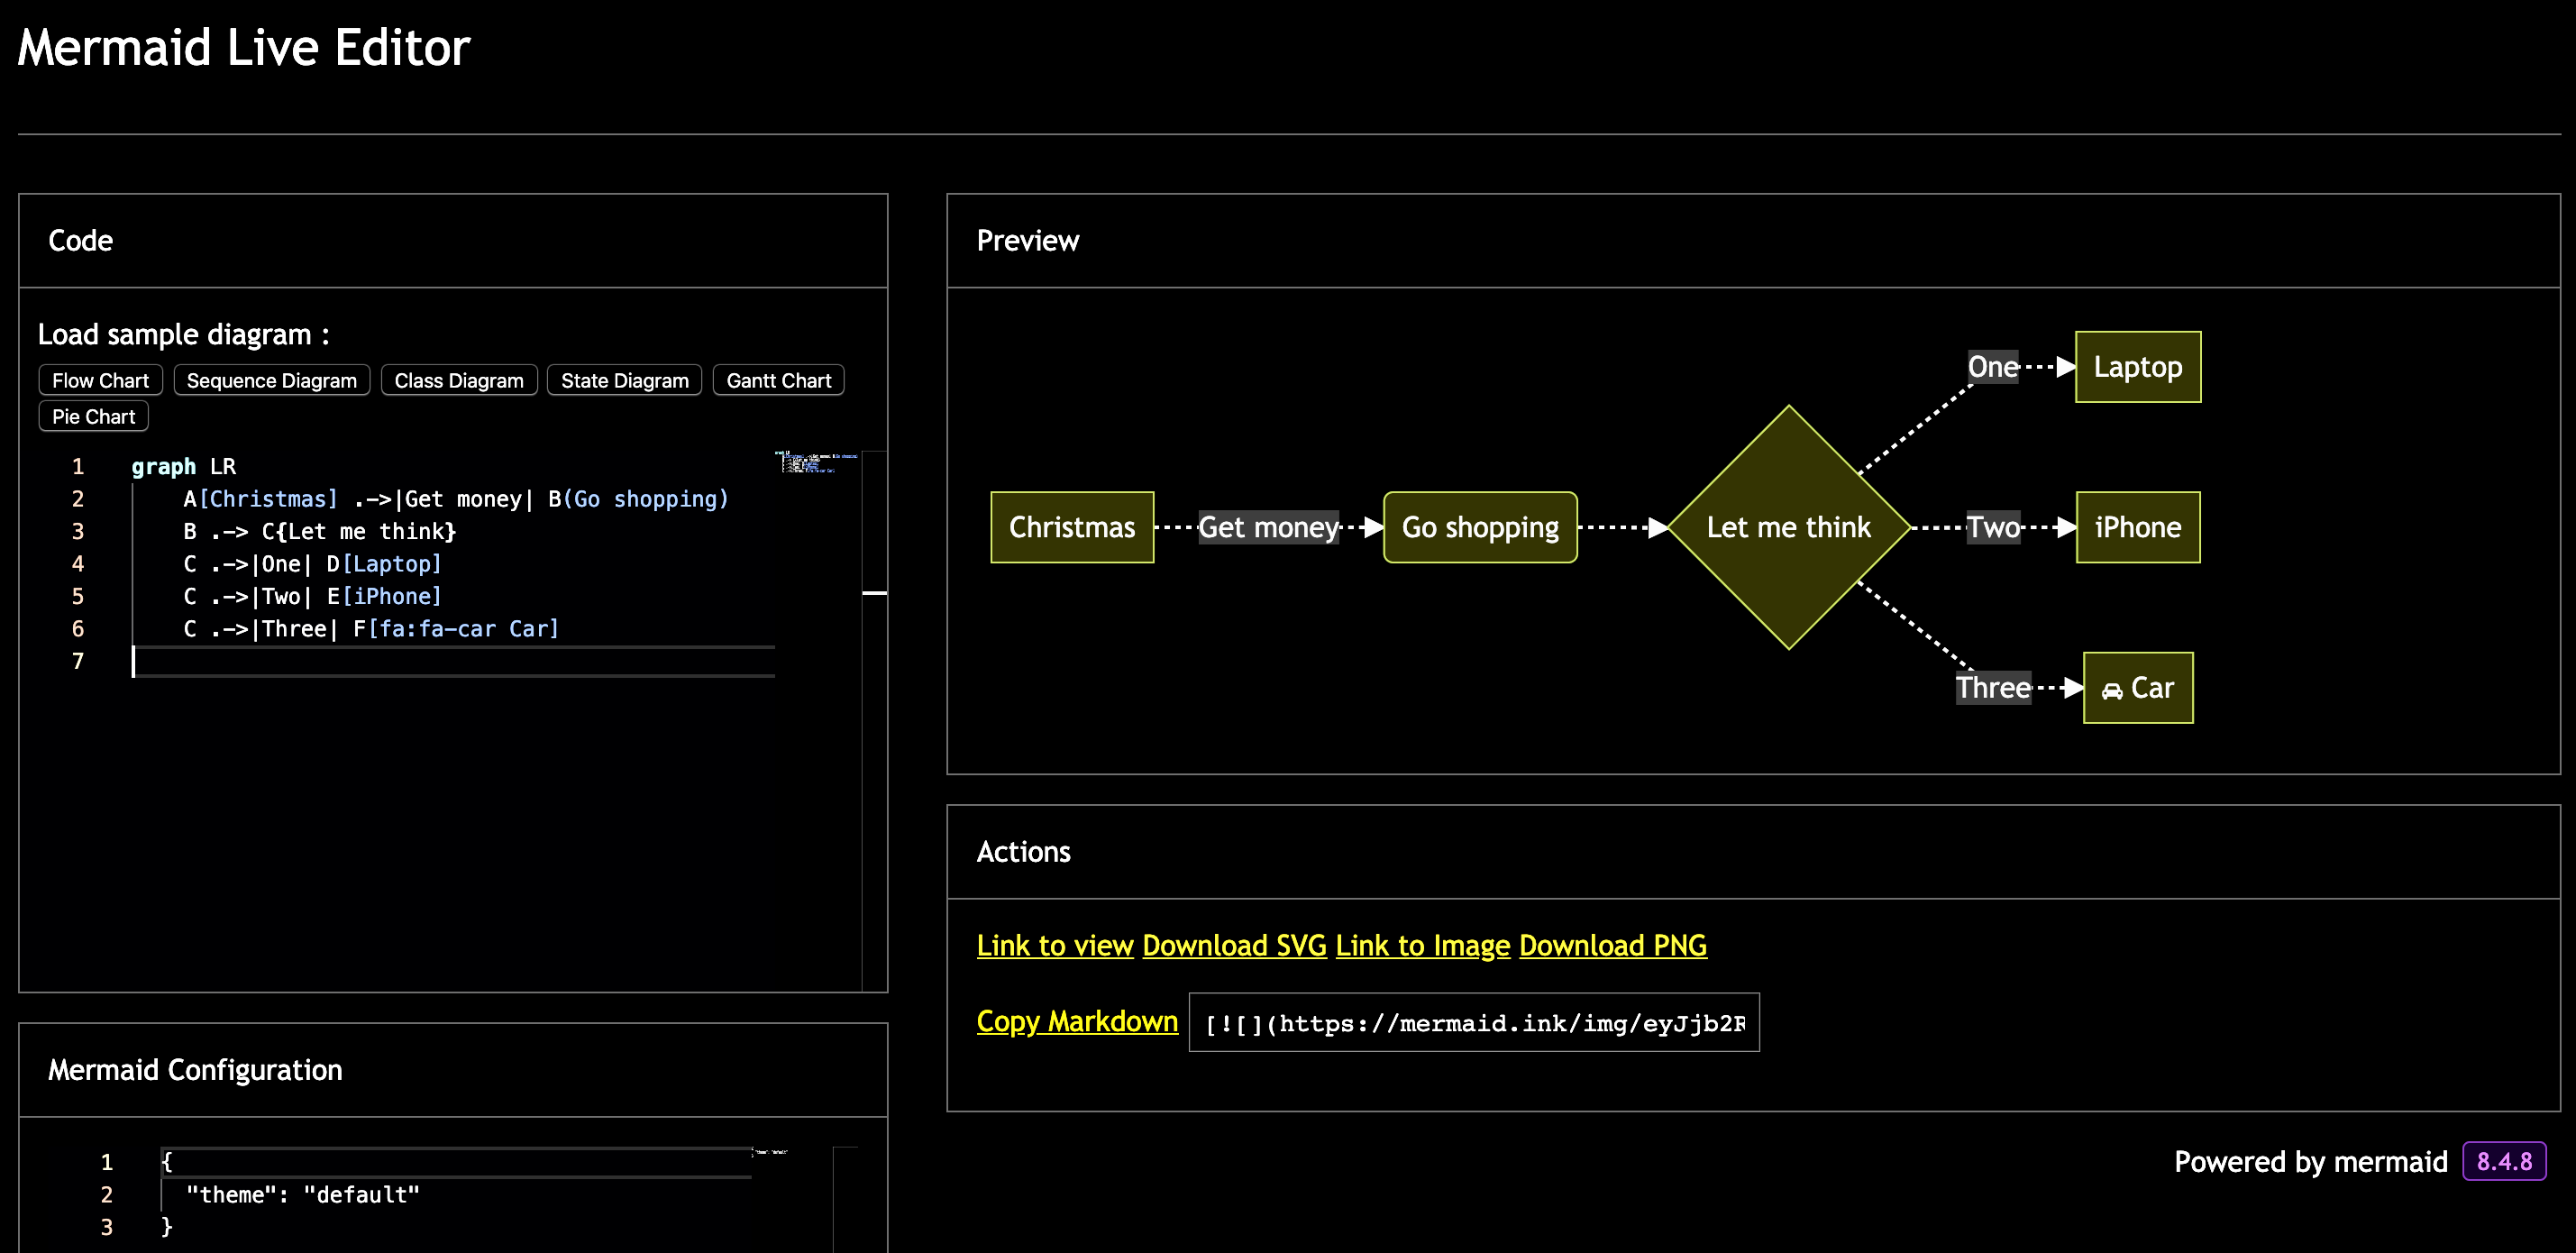Click the iPhone node in diagram
This screenshot has width=2576, height=1253.
click(x=2137, y=527)
